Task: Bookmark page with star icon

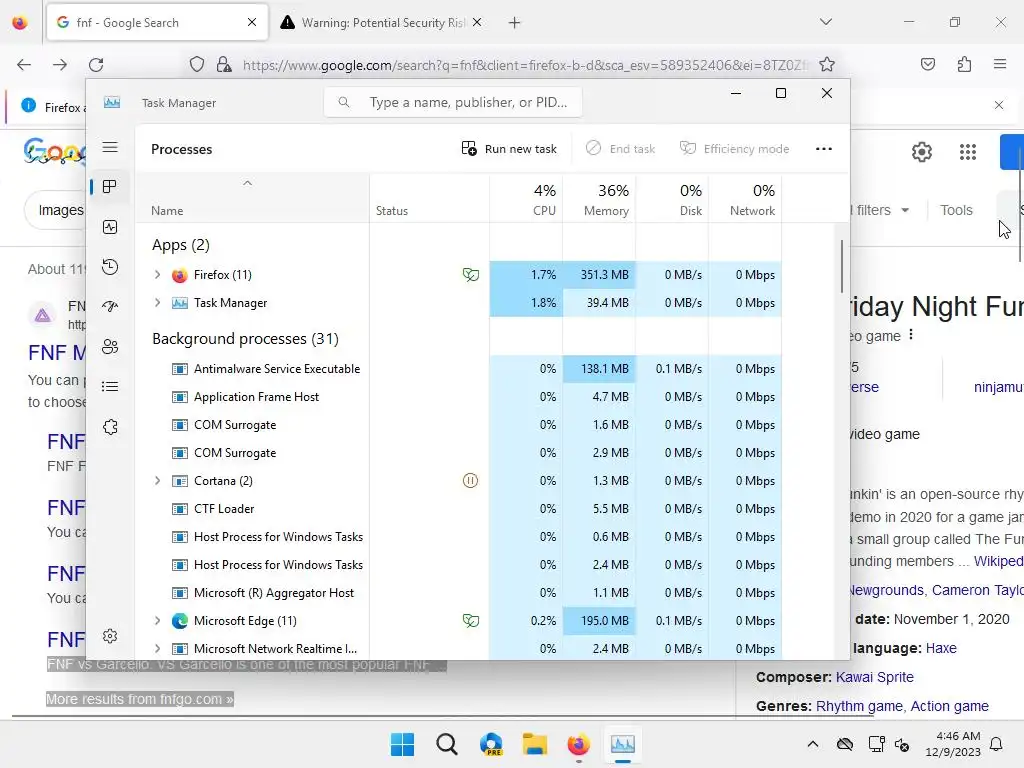Action: click(x=827, y=65)
